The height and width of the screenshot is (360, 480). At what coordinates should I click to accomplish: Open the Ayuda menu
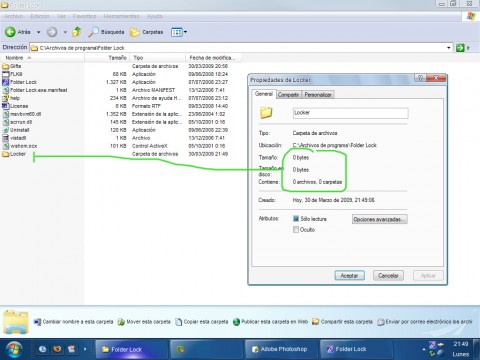pyautogui.click(x=155, y=16)
